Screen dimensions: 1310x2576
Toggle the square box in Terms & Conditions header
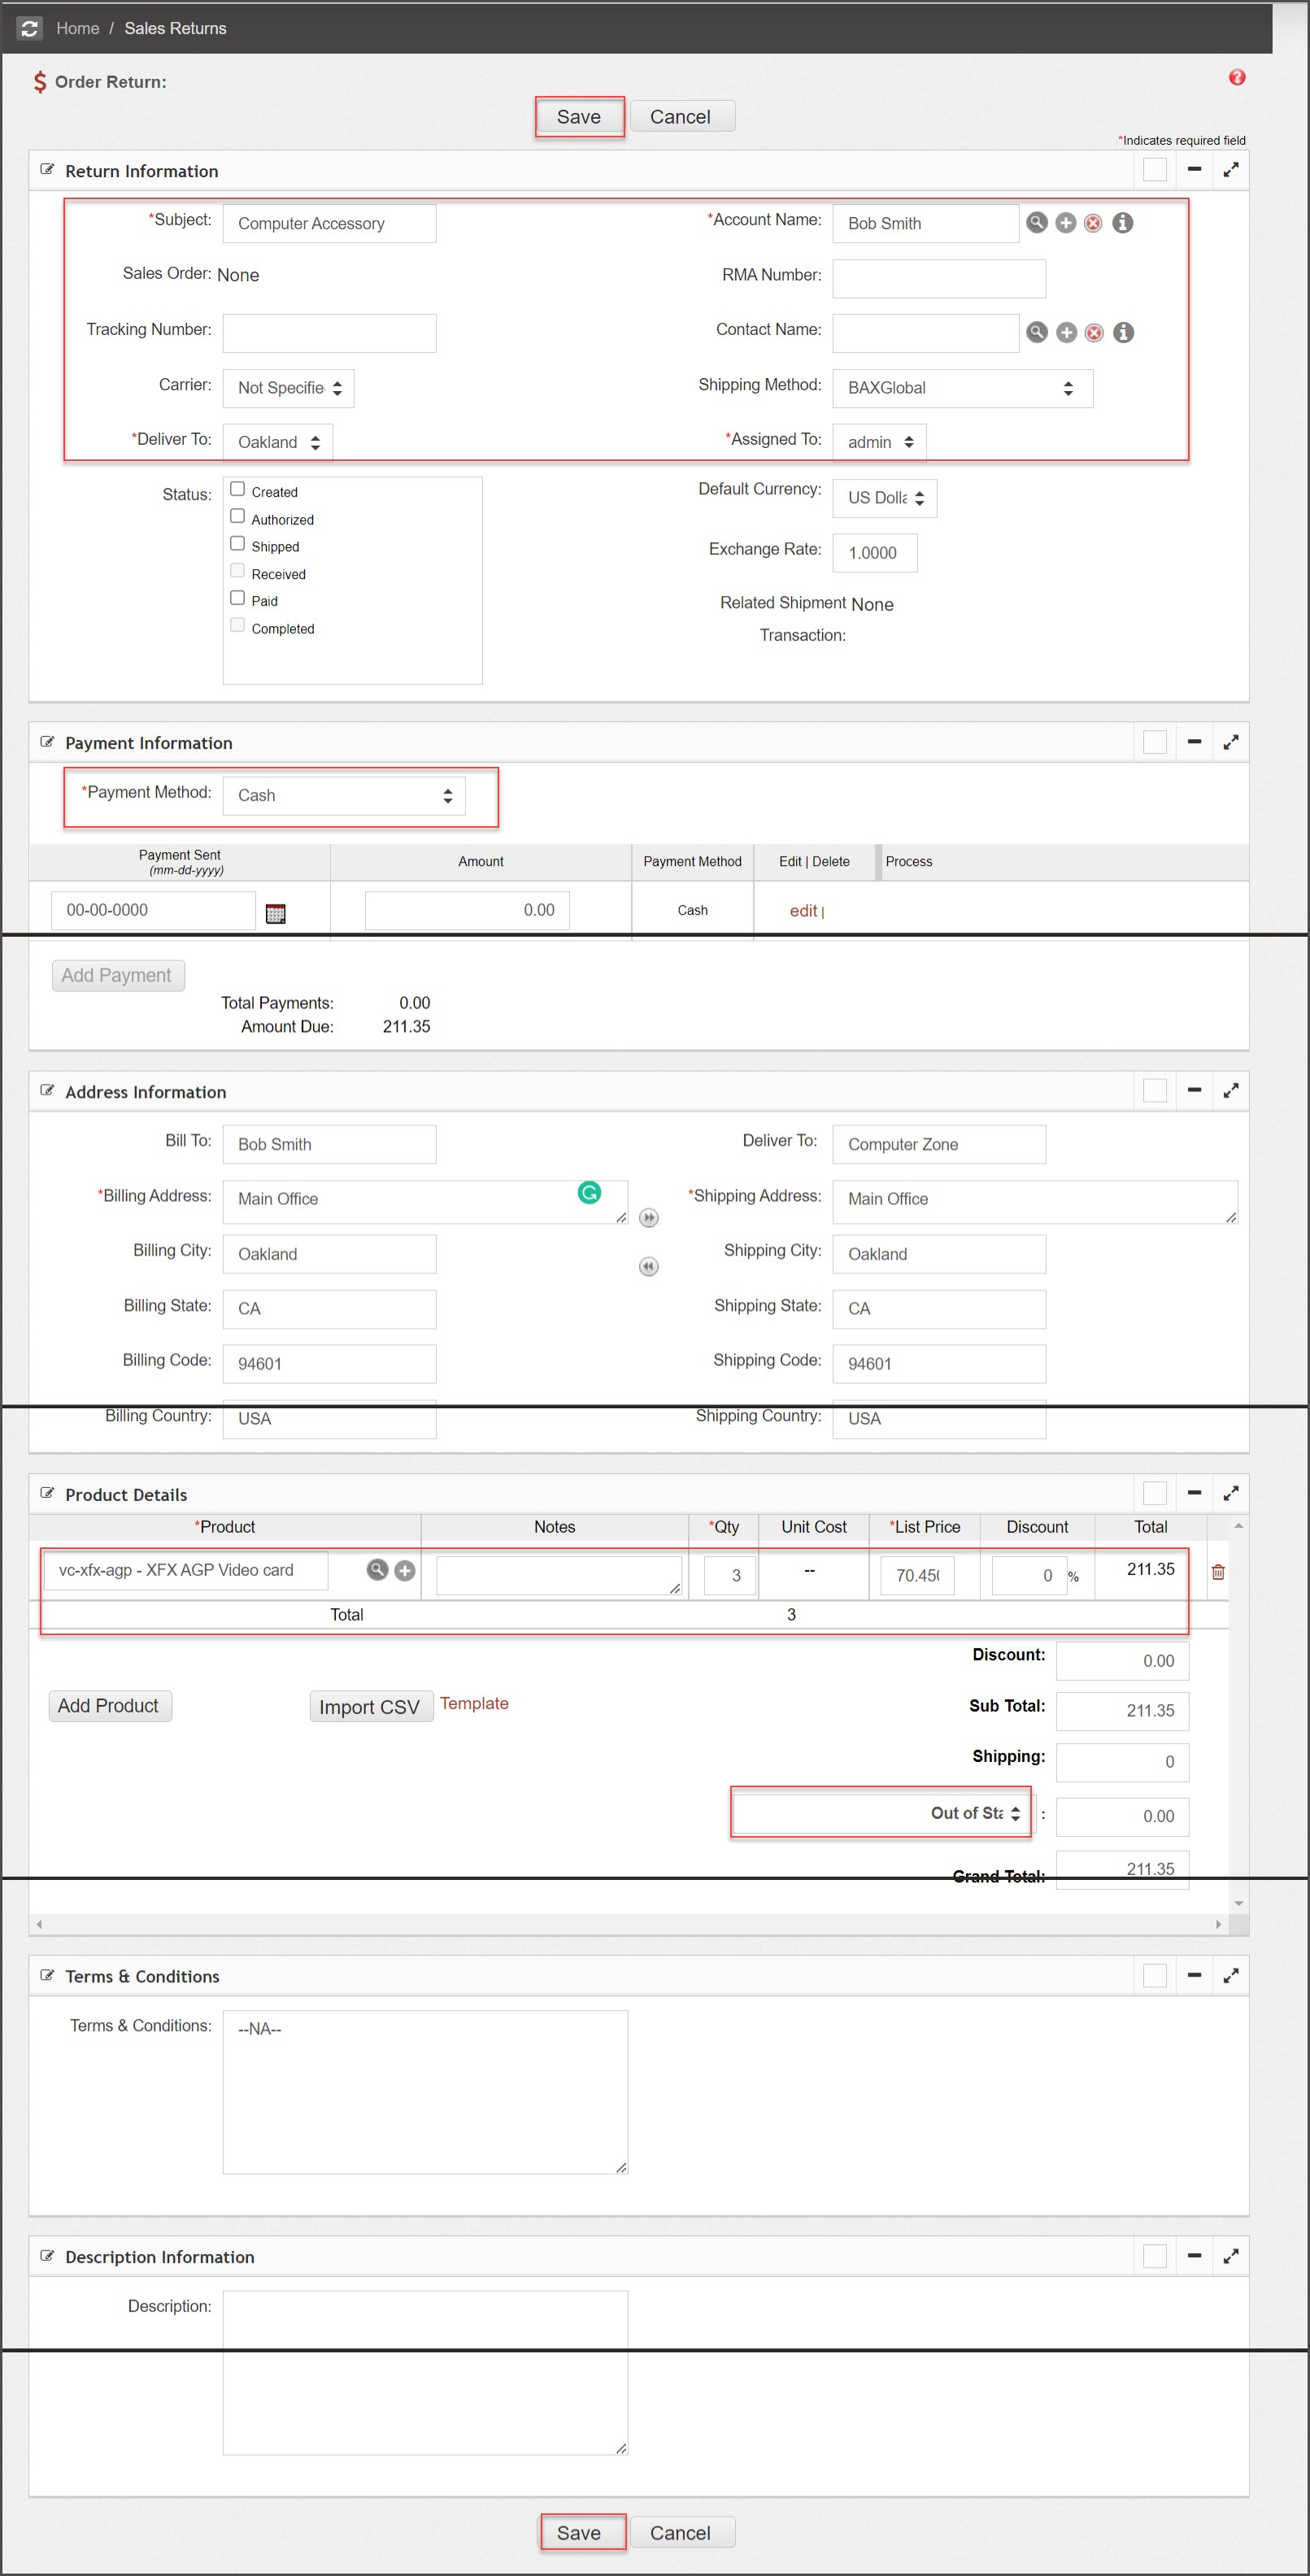pyautogui.click(x=1155, y=1975)
